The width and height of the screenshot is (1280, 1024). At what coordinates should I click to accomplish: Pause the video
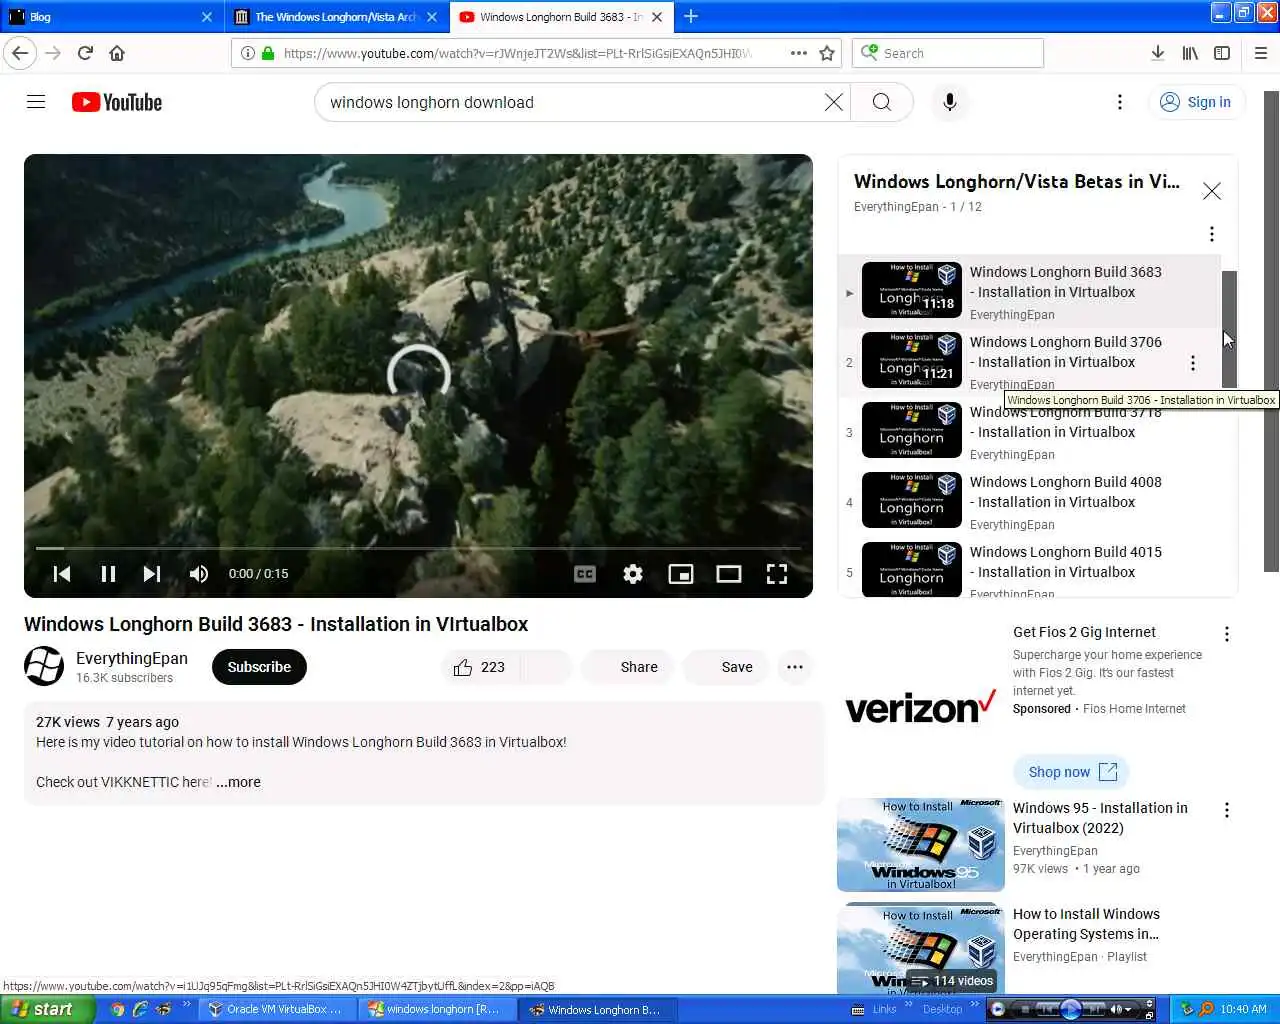(108, 574)
